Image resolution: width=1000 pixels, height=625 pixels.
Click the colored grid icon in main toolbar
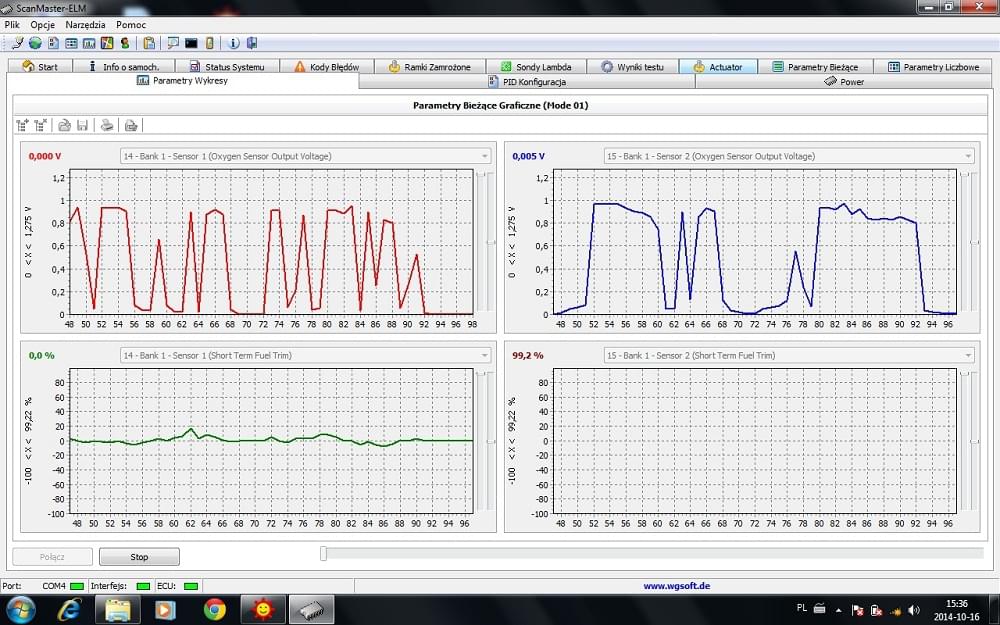(x=107, y=43)
